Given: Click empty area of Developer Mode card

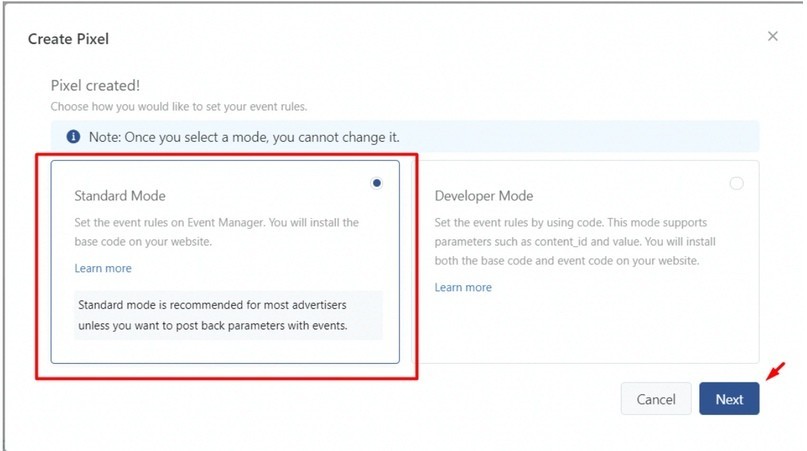Looking at the screenshot, I should [587, 329].
